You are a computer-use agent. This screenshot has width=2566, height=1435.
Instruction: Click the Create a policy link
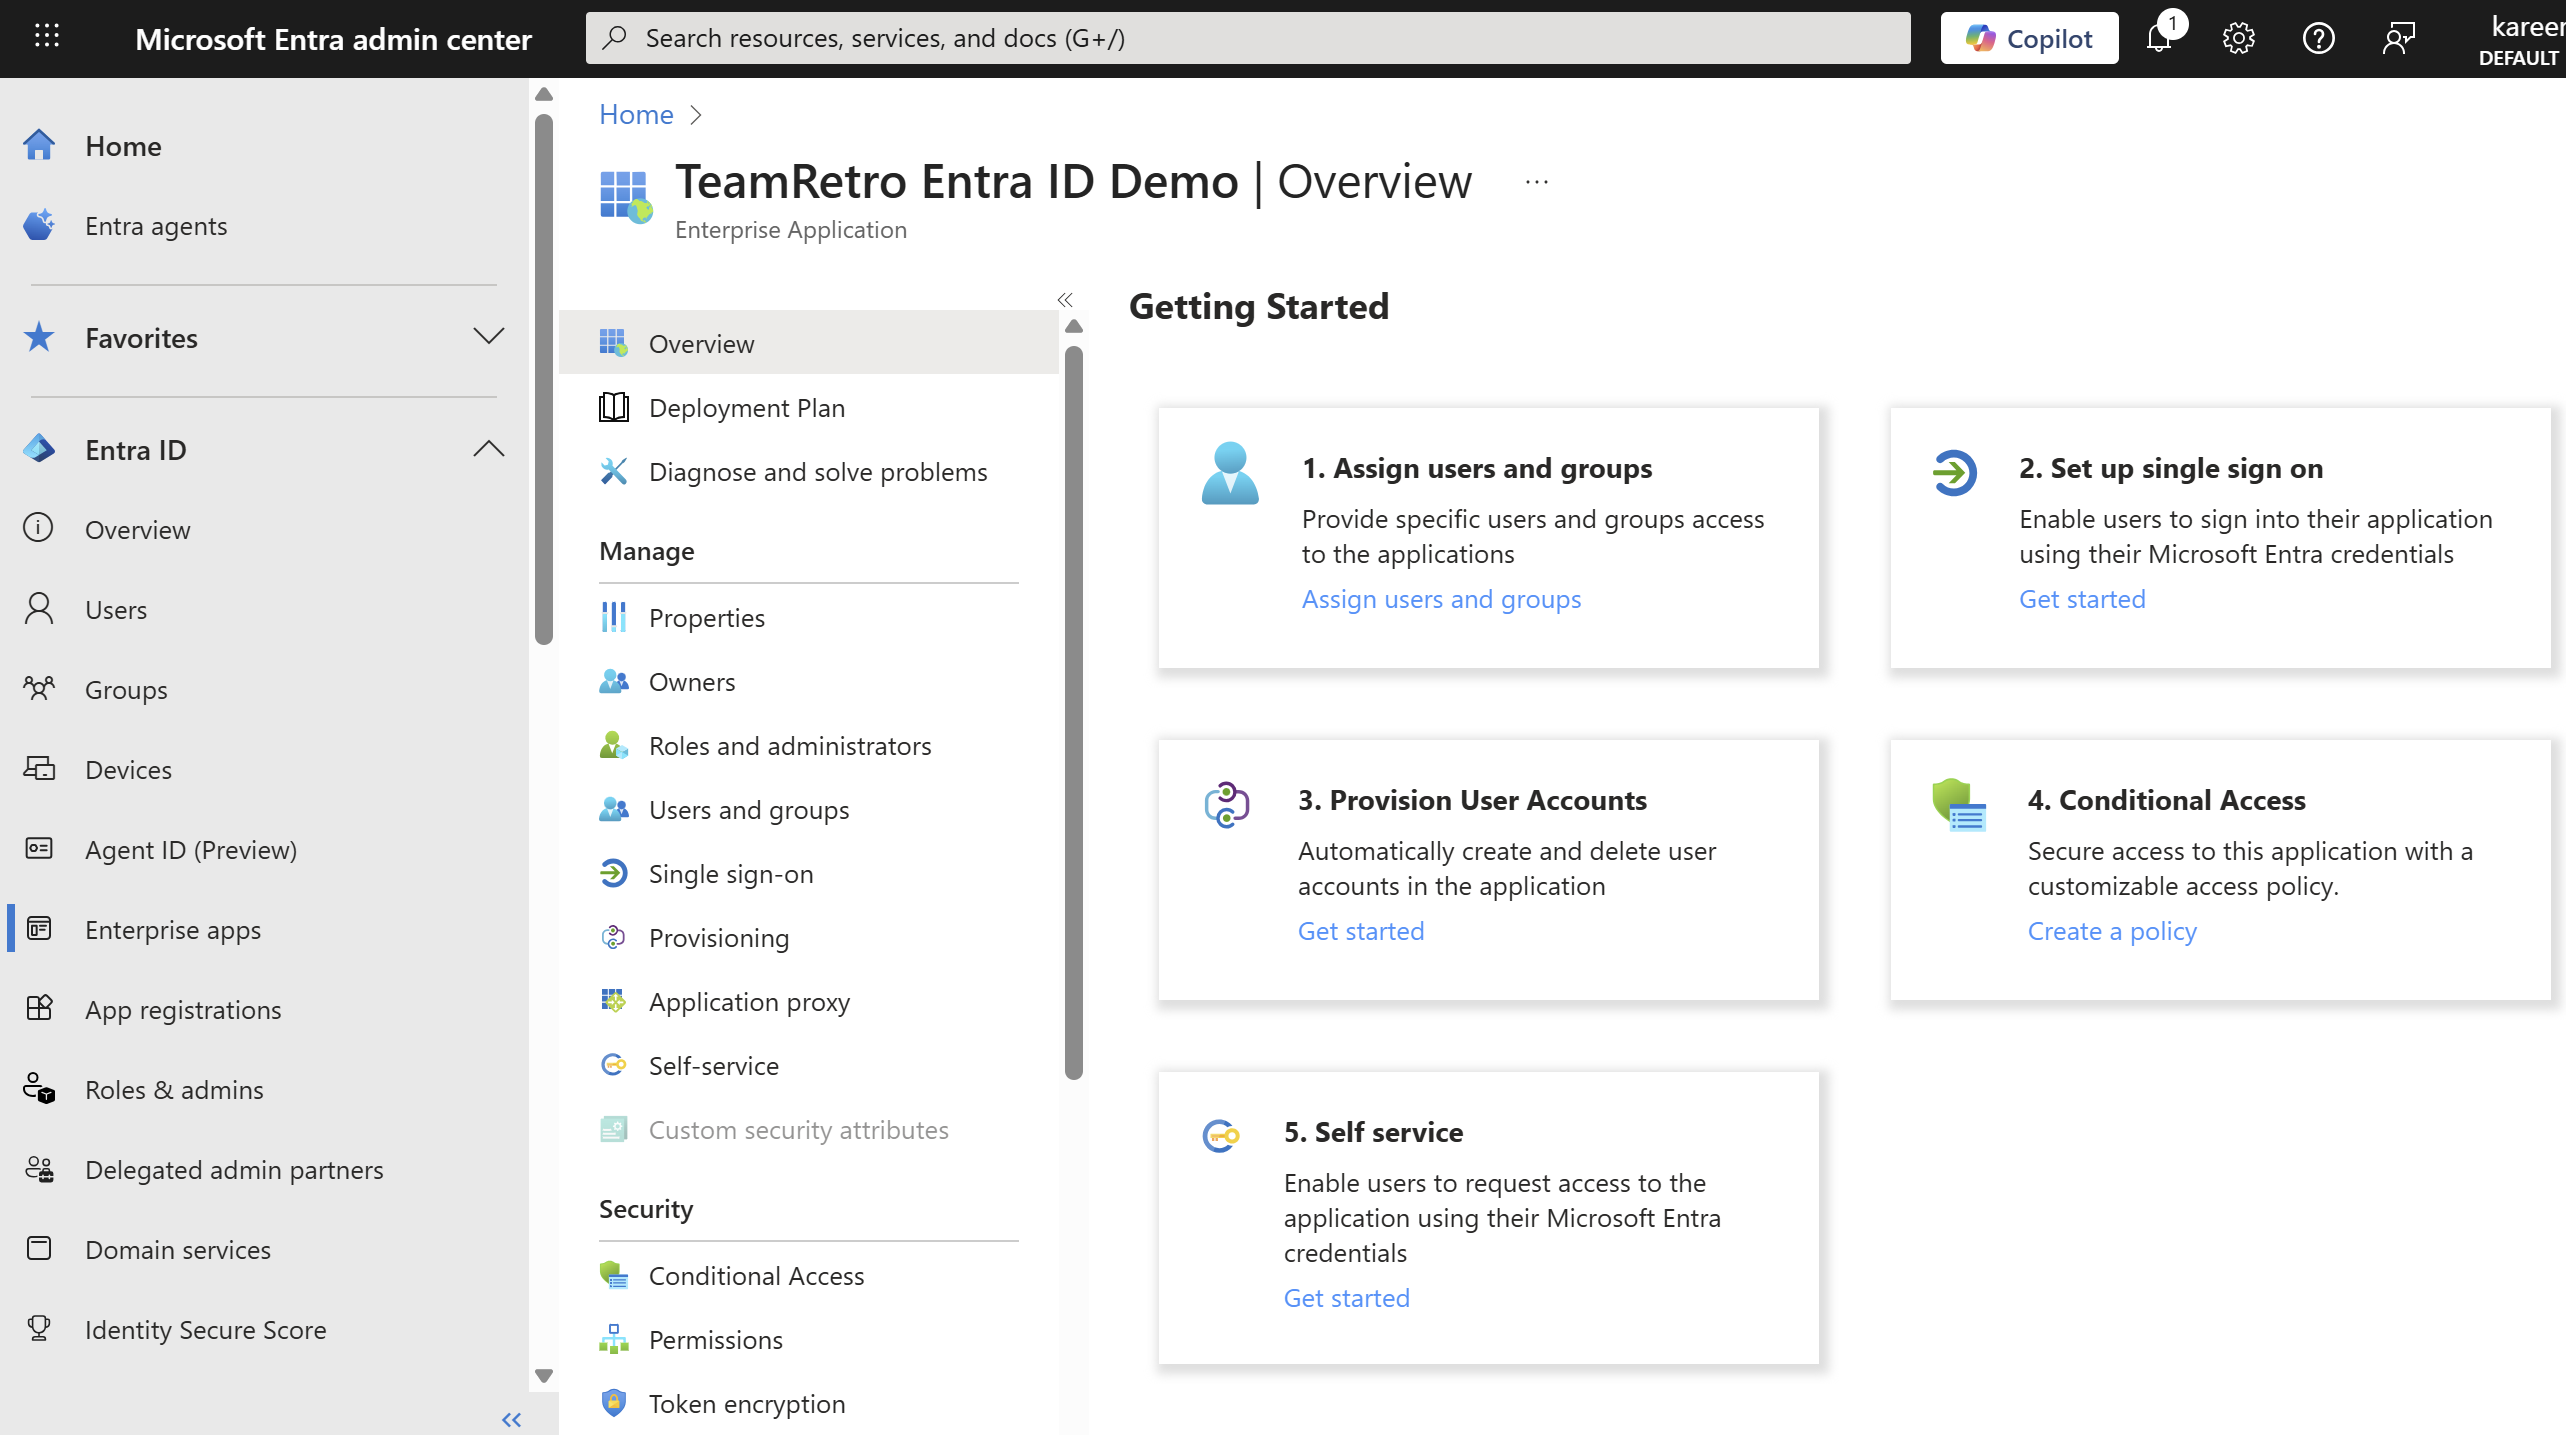coord(2111,930)
